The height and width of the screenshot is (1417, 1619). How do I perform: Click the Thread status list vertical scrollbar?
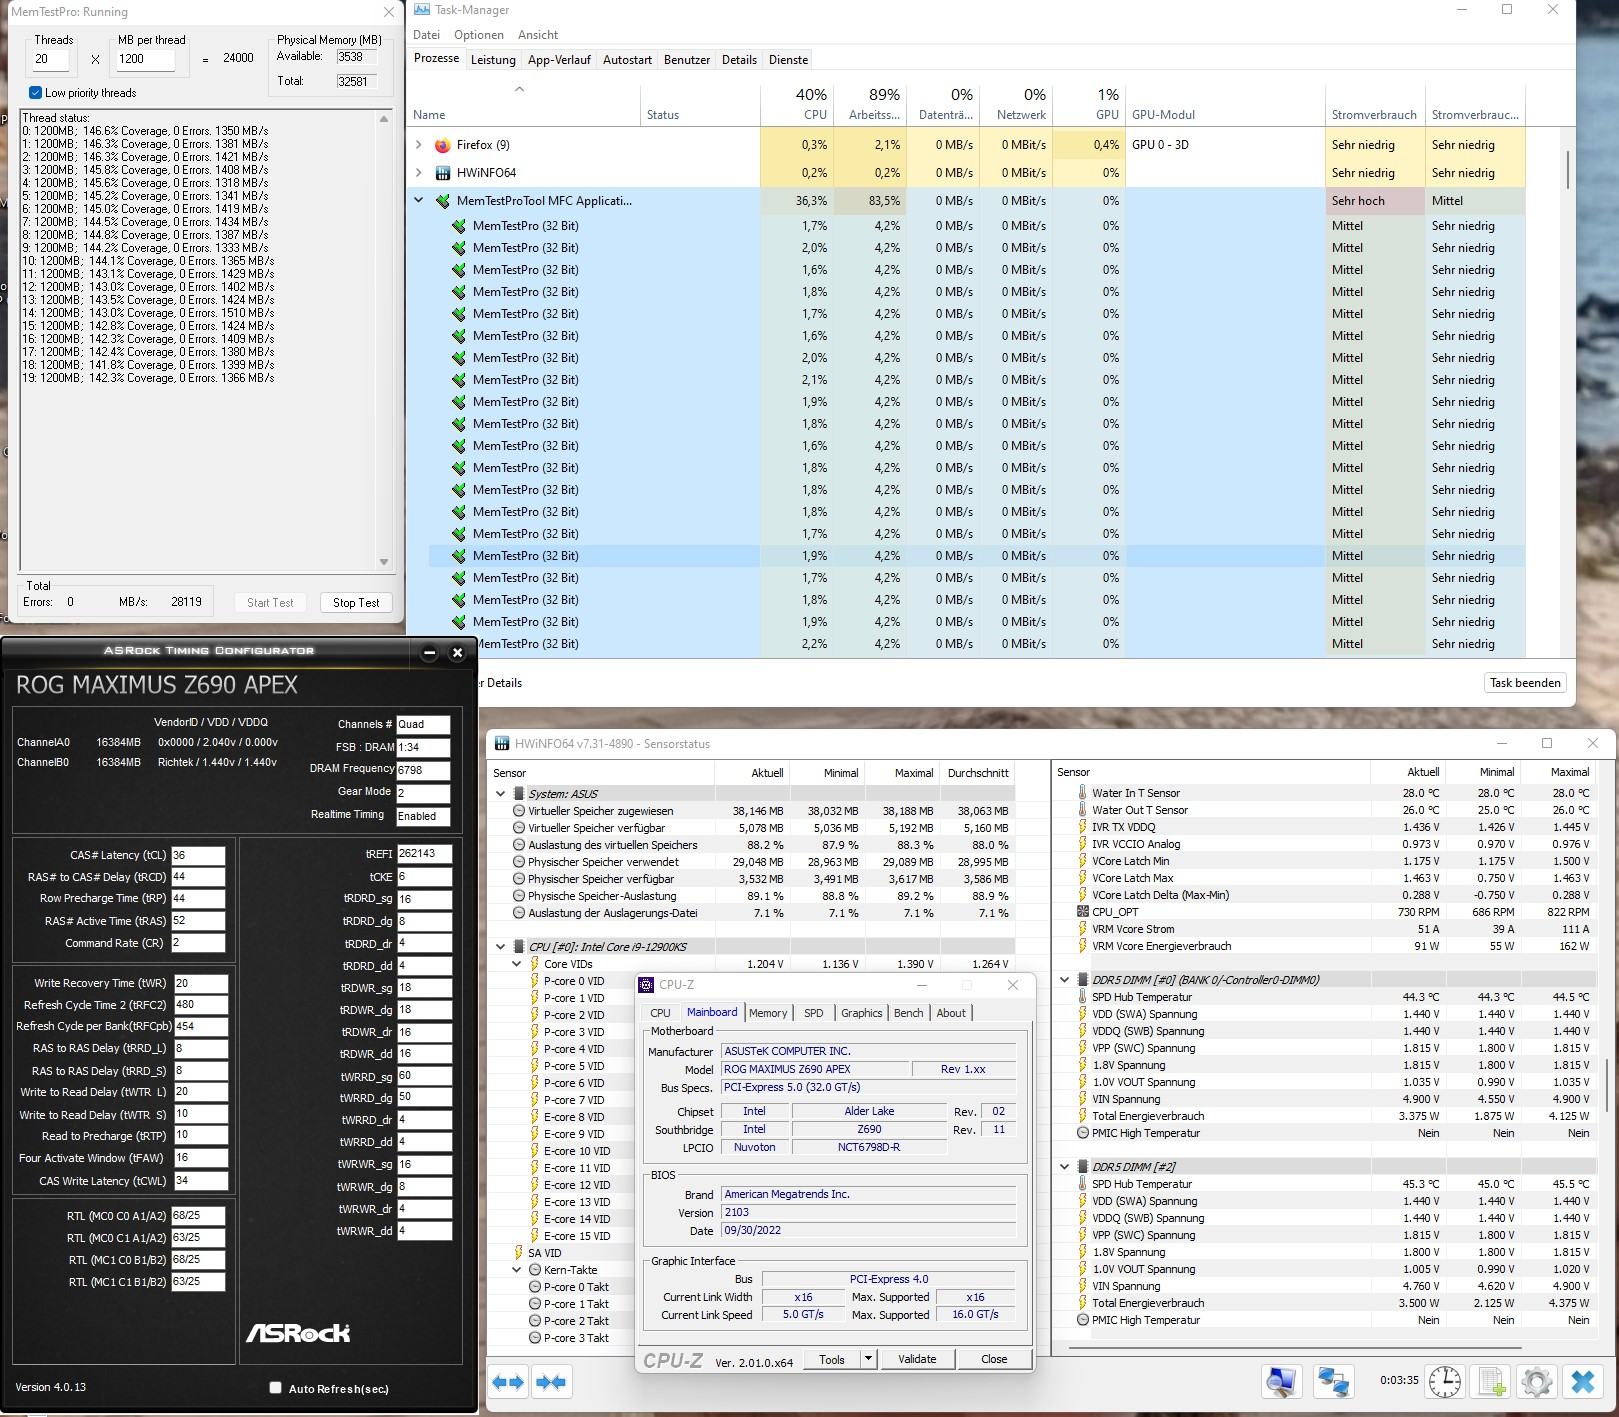pyautogui.click(x=384, y=340)
